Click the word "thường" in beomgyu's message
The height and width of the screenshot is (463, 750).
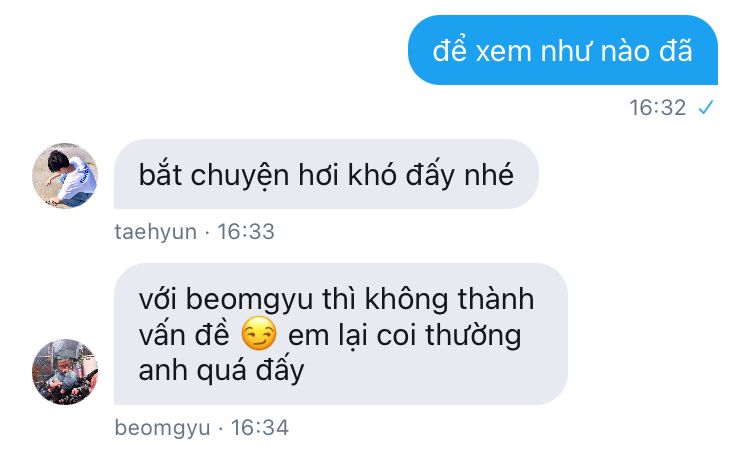coord(473,335)
